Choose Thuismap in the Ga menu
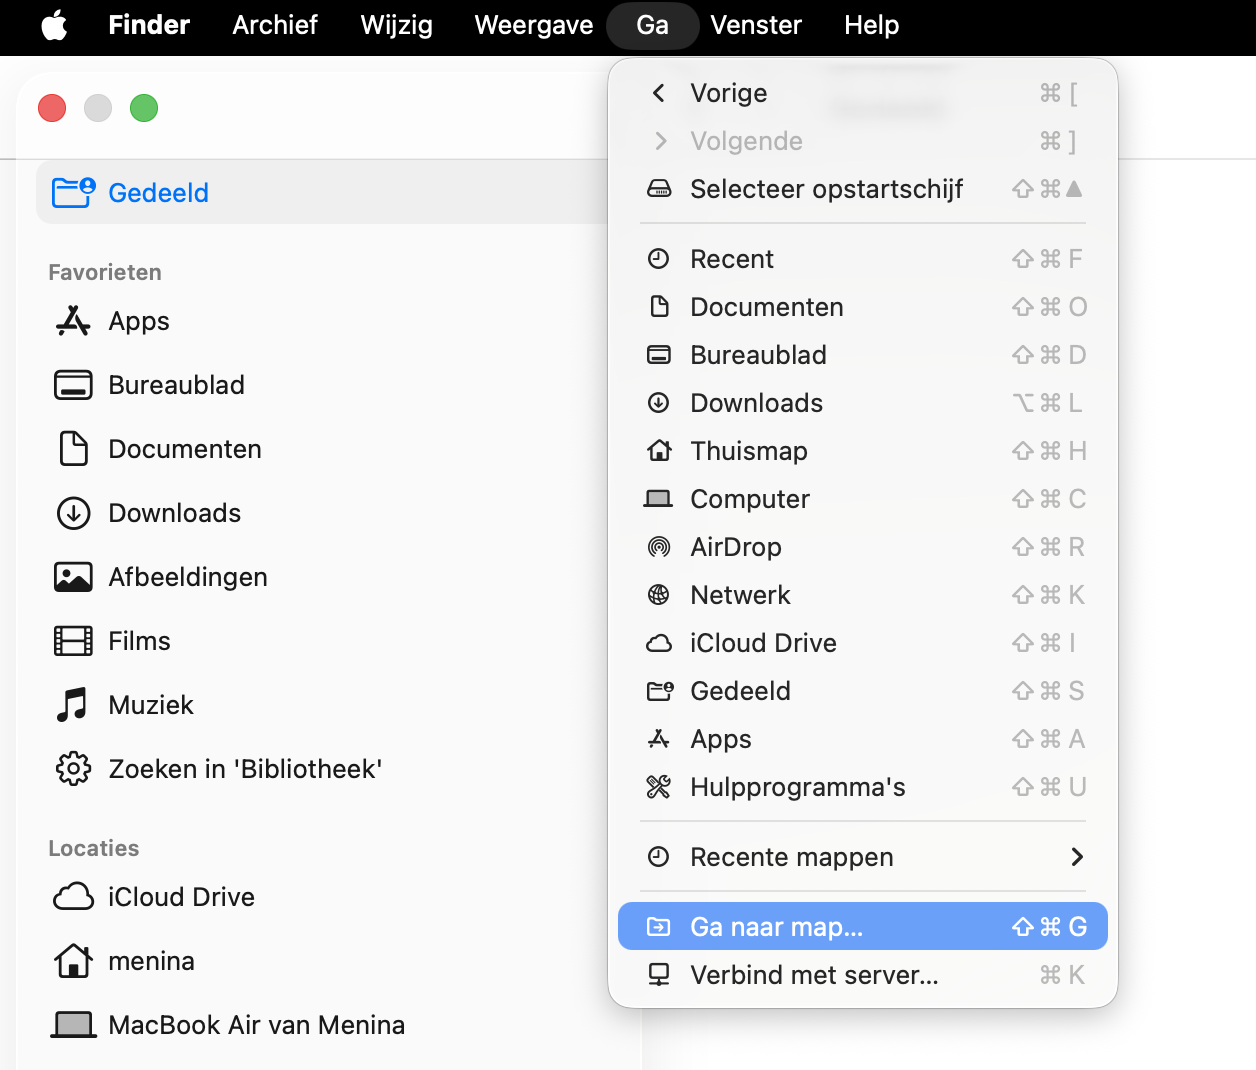 (863, 451)
